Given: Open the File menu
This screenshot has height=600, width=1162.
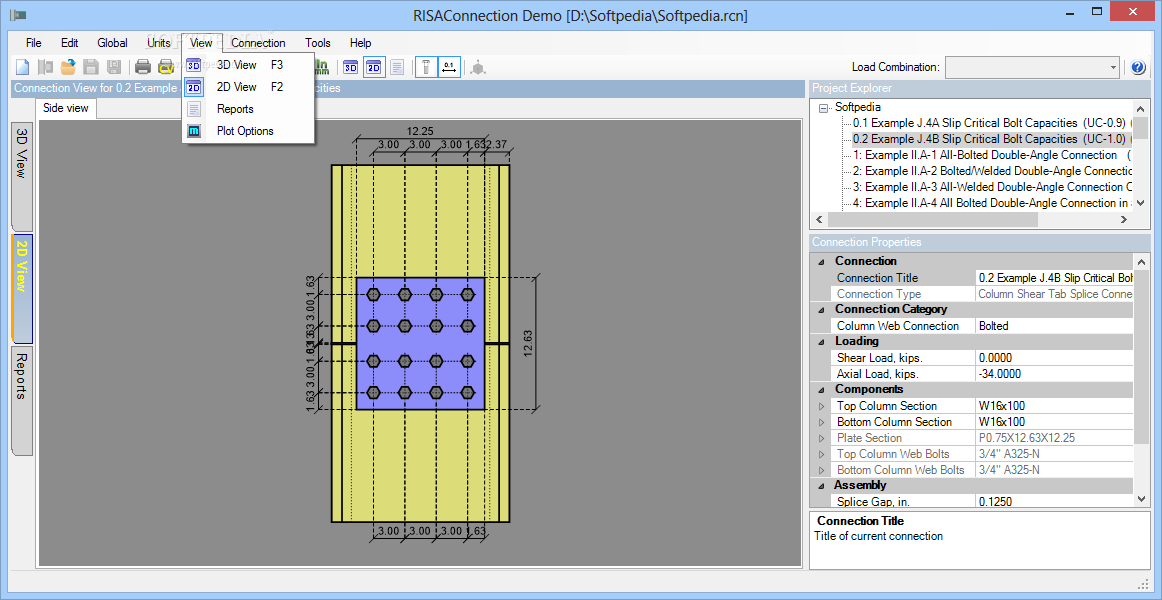Looking at the screenshot, I should click(x=33, y=43).
